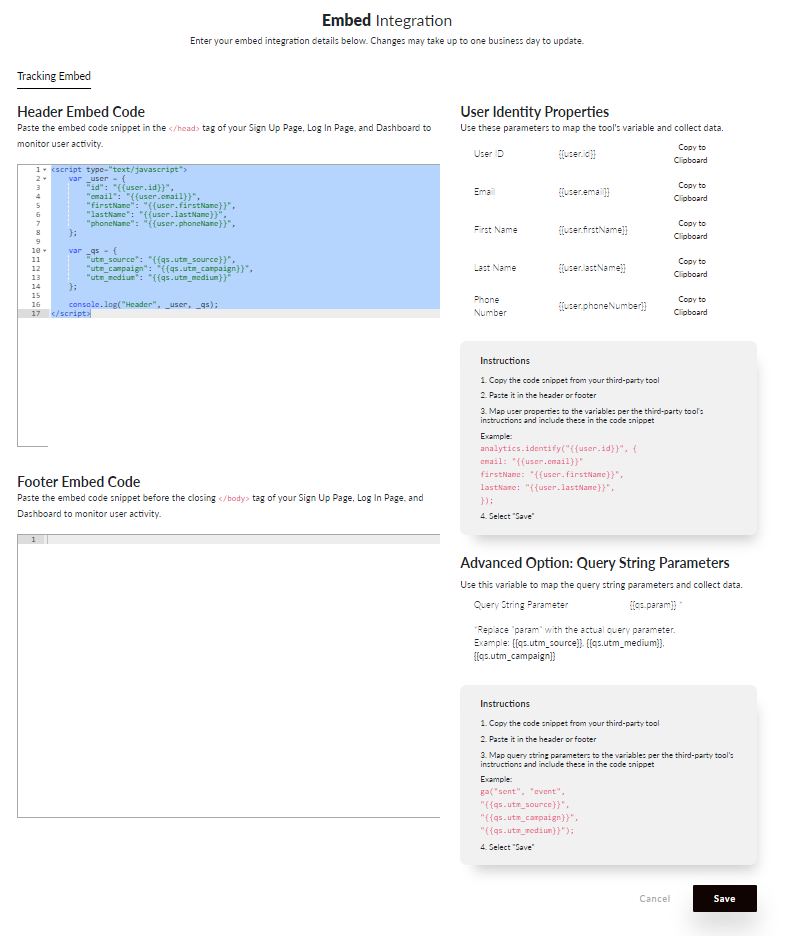Collapse code fold arrow on line 1

44,170
